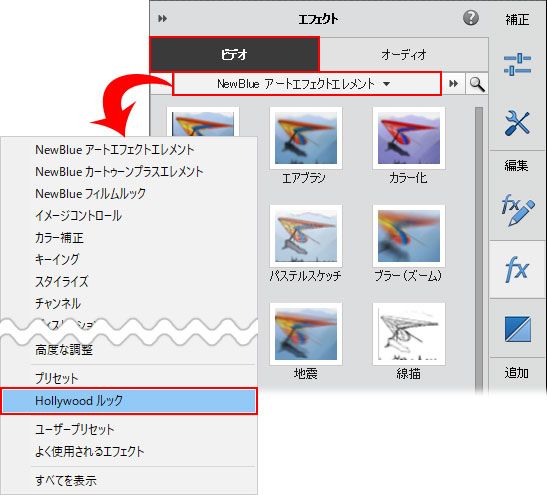Select プリセット in the category list
This screenshot has height=495, width=547.
click(57, 378)
